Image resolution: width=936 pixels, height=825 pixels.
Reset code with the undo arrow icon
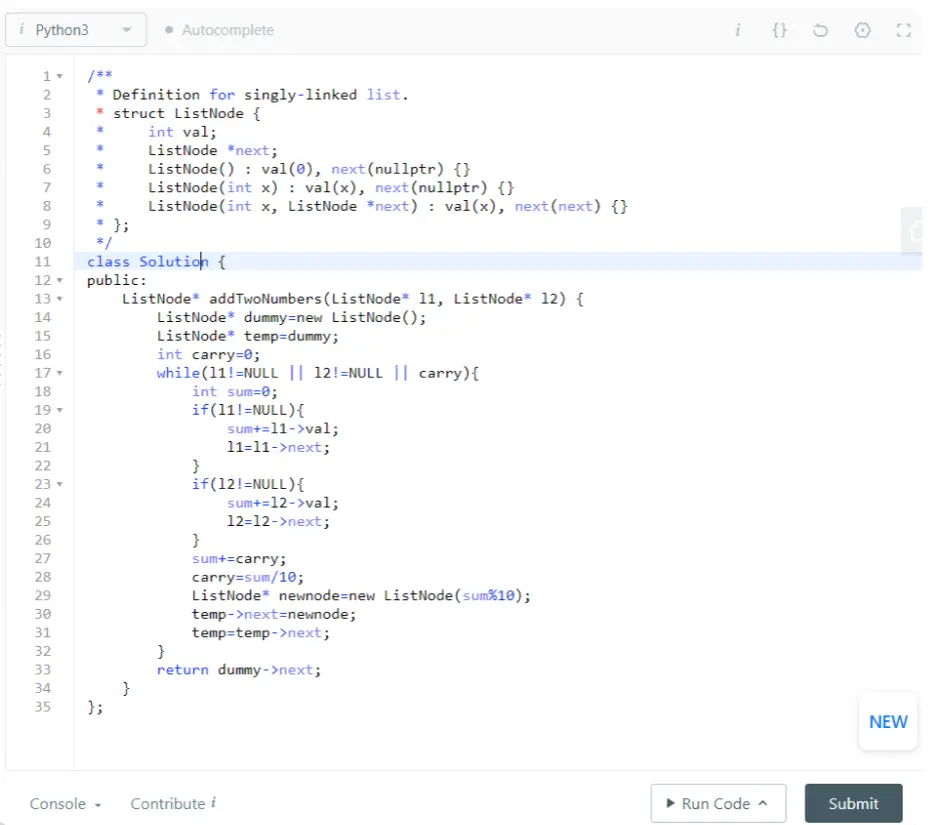point(821,30)
